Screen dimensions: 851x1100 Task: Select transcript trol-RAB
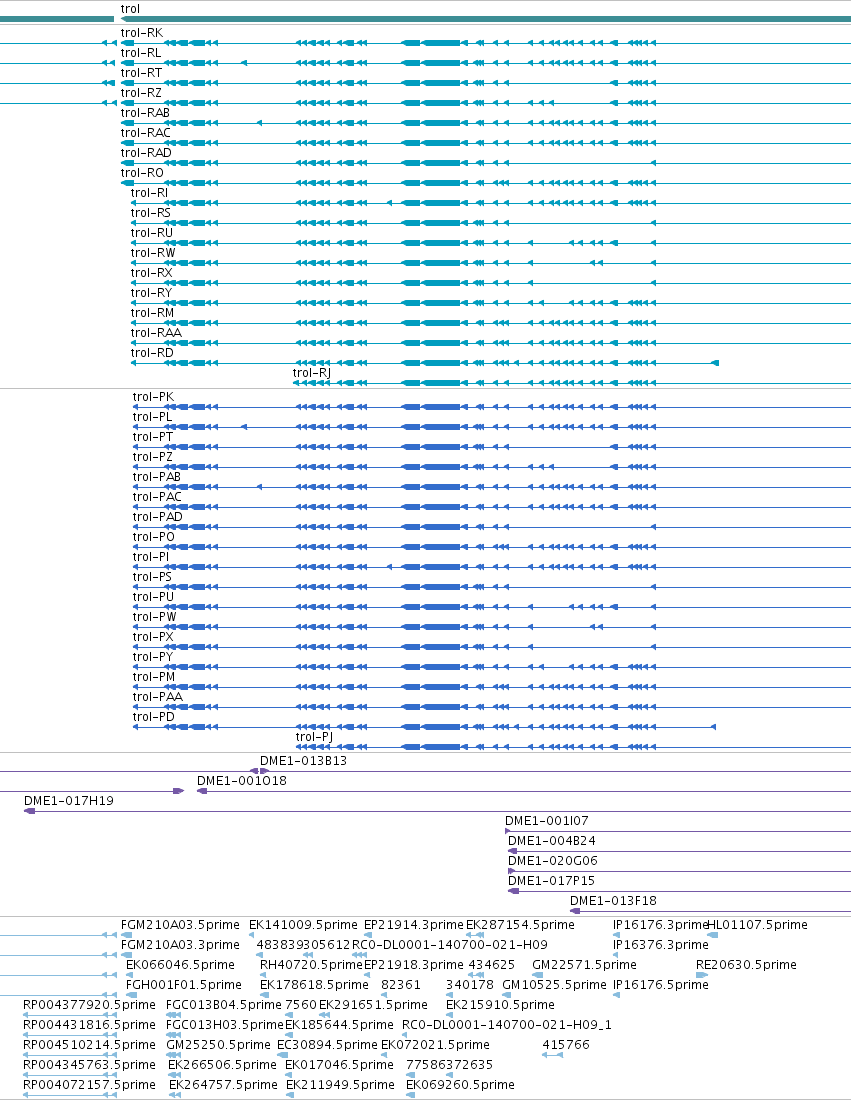[145, 112]
